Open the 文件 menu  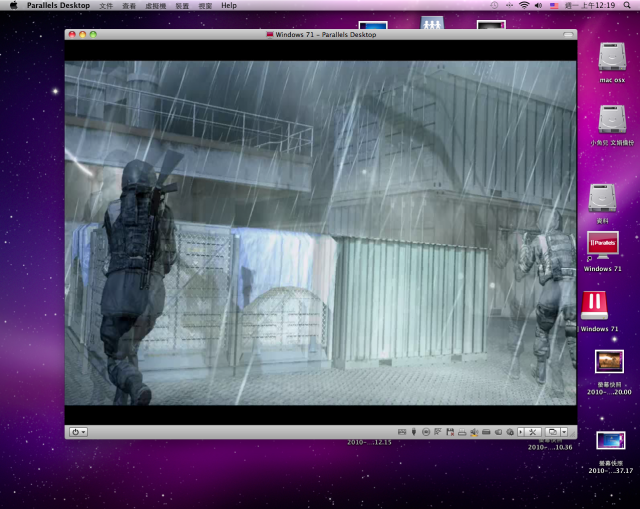click(x=106, y=6)
